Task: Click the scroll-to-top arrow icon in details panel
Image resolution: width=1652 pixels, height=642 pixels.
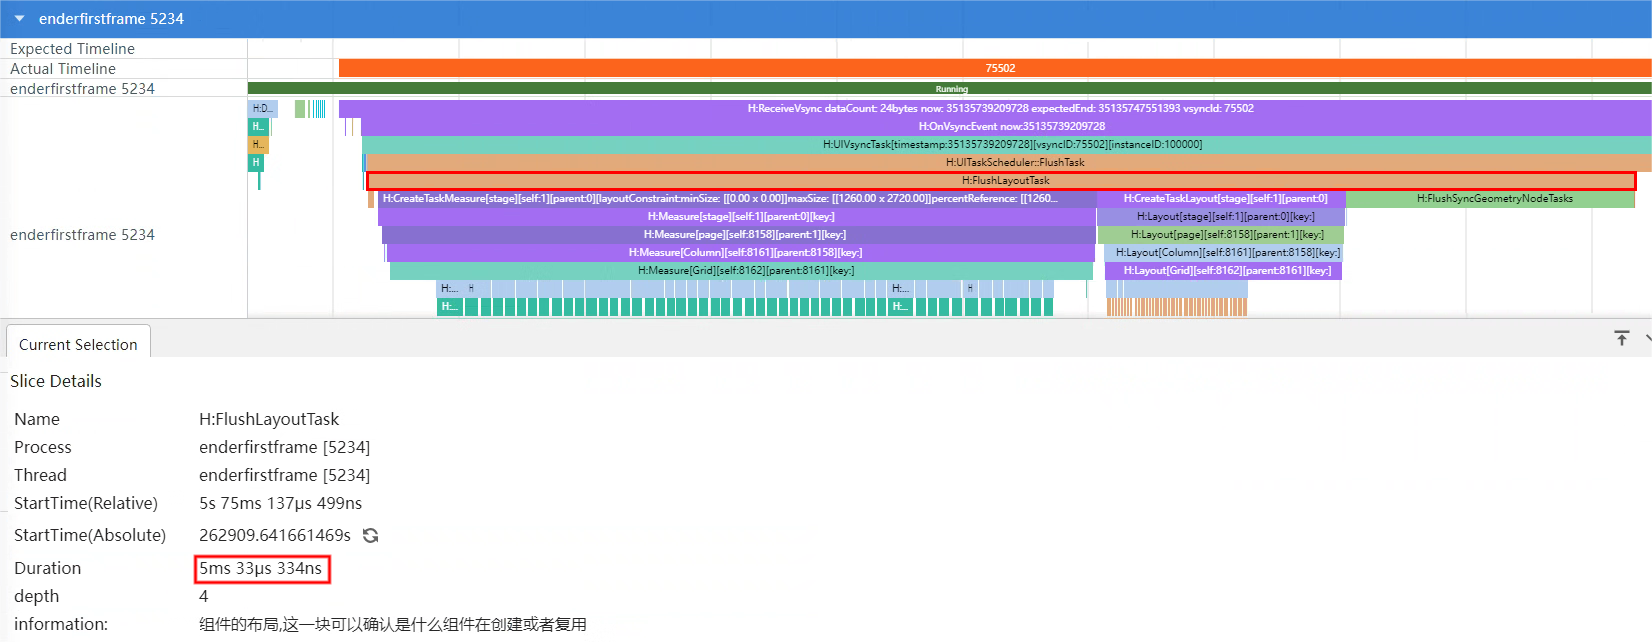Action: point(1622,339)
